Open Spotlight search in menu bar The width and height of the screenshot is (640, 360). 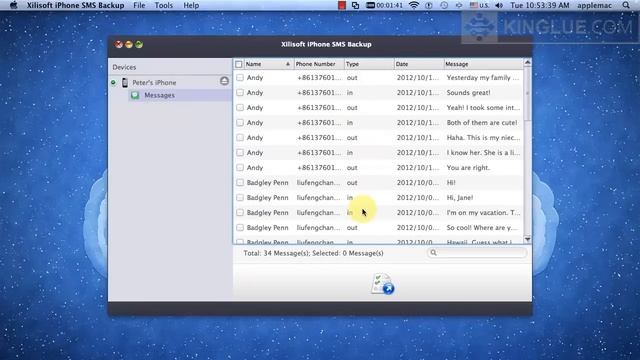pos(626,5)
